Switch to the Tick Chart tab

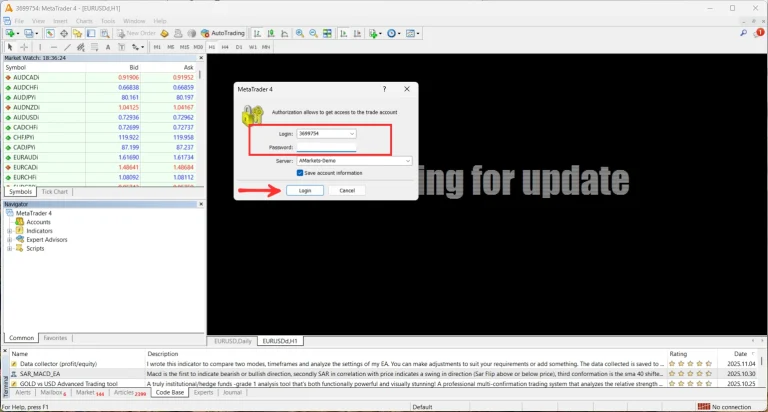click(x=54, y=192)
